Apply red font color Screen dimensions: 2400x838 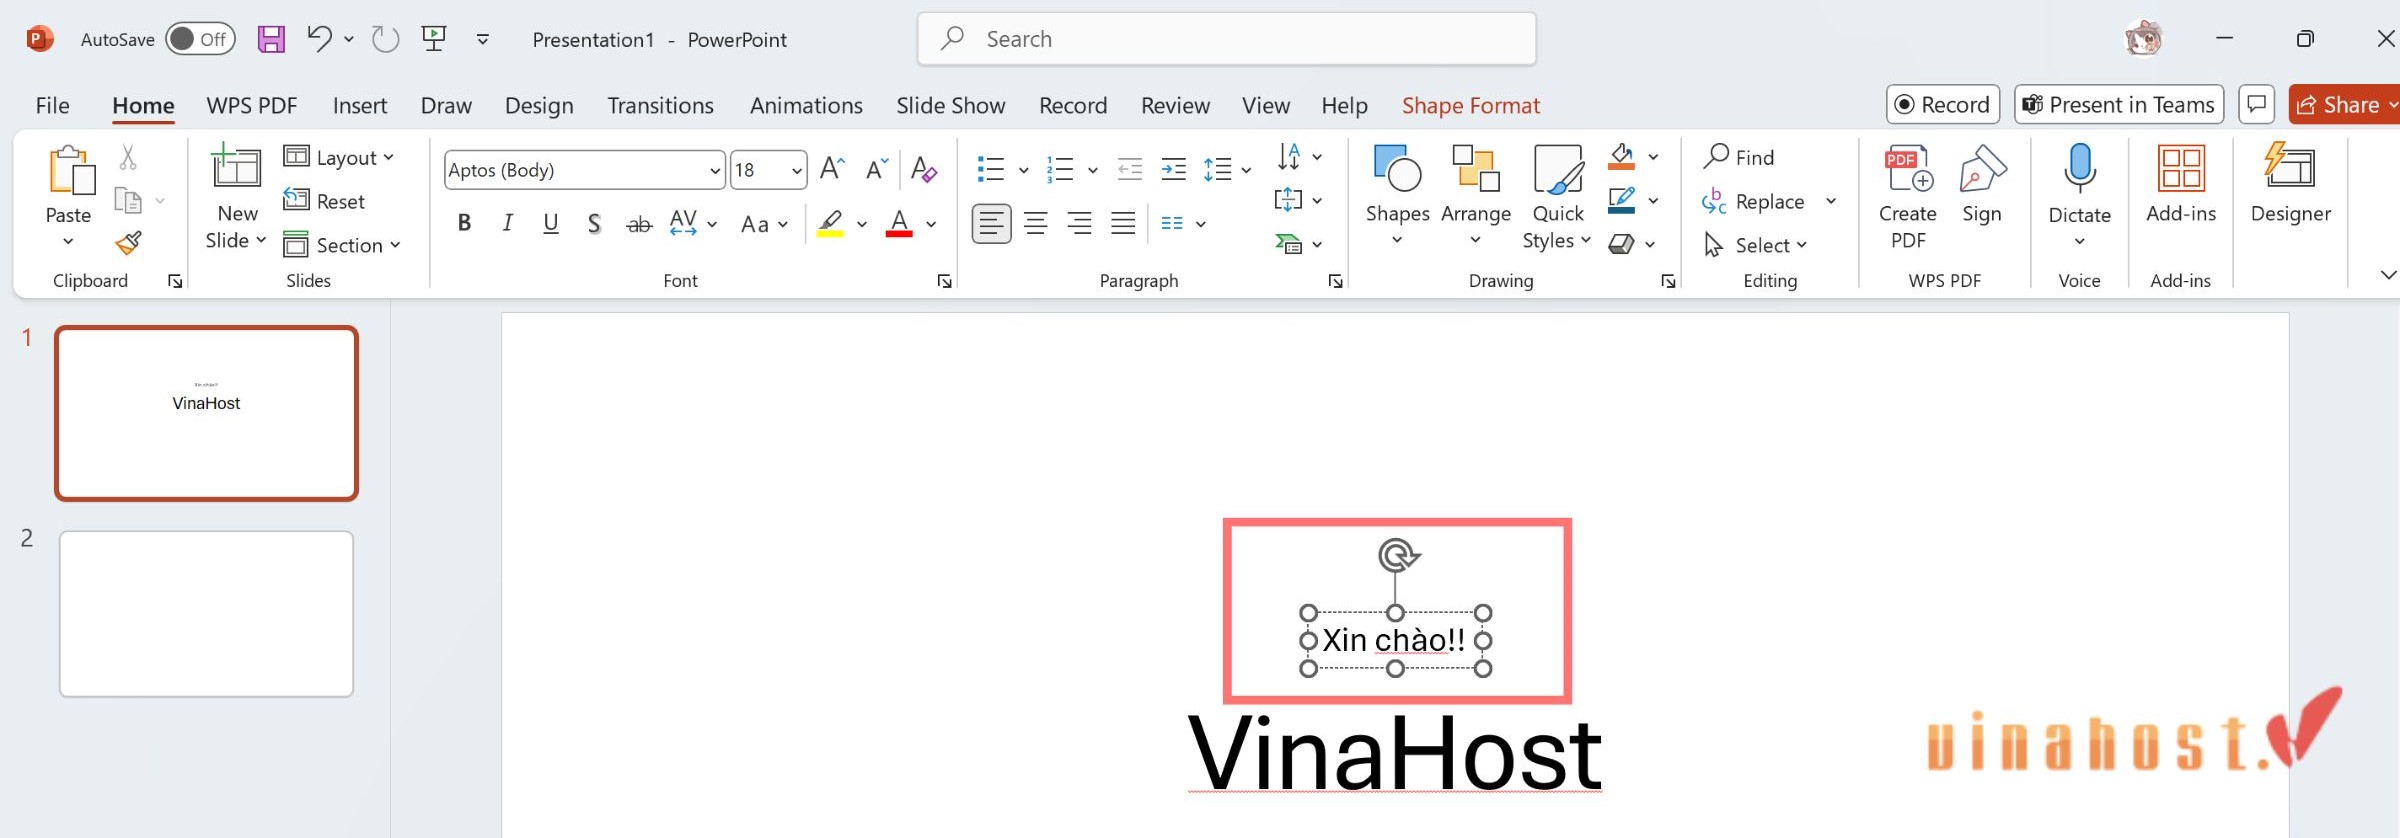tap(899, 223)
